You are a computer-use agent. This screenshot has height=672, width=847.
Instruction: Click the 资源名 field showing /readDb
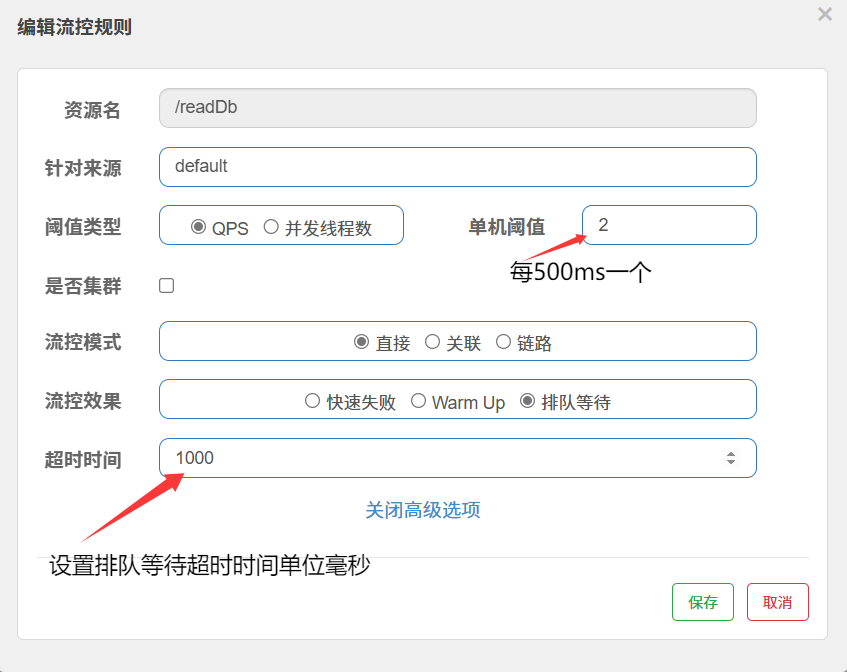(x=457, y=108)
